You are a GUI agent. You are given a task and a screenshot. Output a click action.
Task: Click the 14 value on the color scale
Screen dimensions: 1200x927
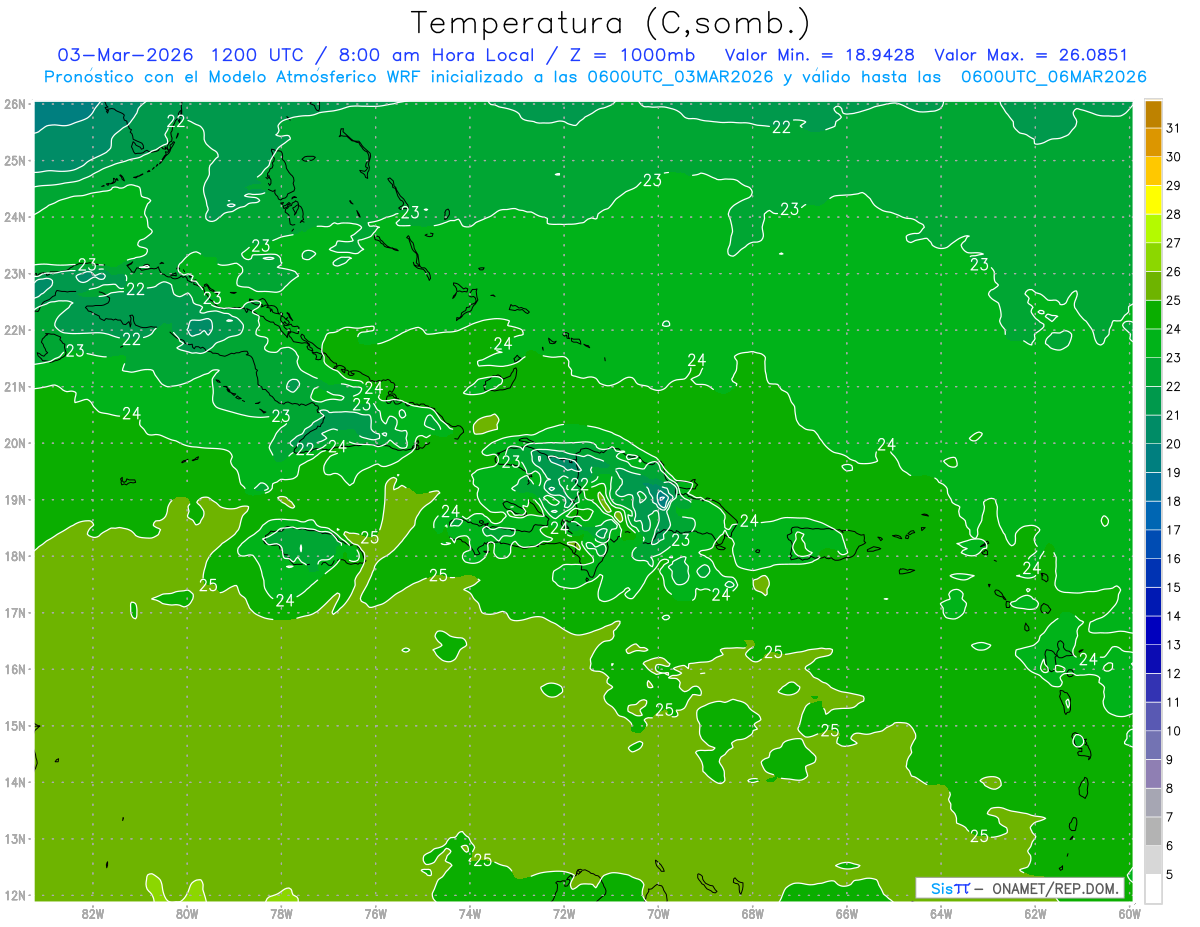1174,616
